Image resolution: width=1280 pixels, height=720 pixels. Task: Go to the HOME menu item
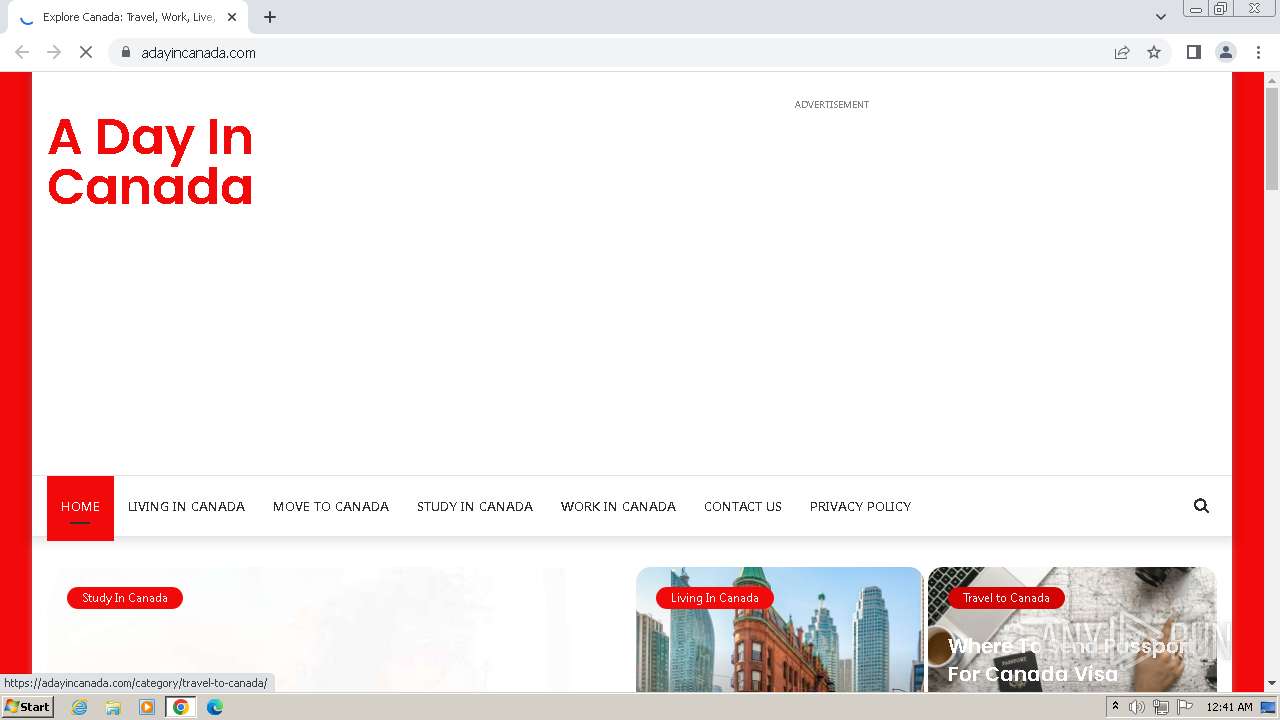(x=80, y=507)
